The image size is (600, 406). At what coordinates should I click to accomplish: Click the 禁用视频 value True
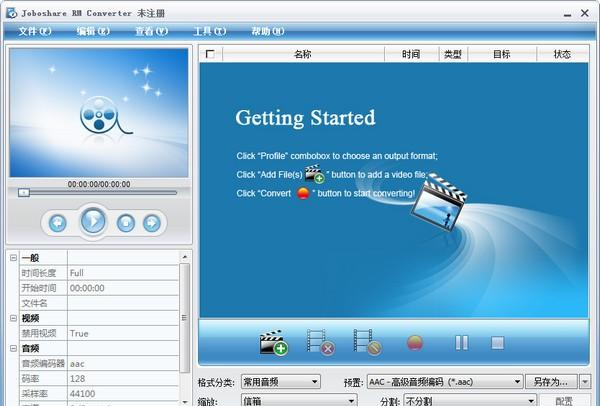pyautogui.click(x=123, y=333)
